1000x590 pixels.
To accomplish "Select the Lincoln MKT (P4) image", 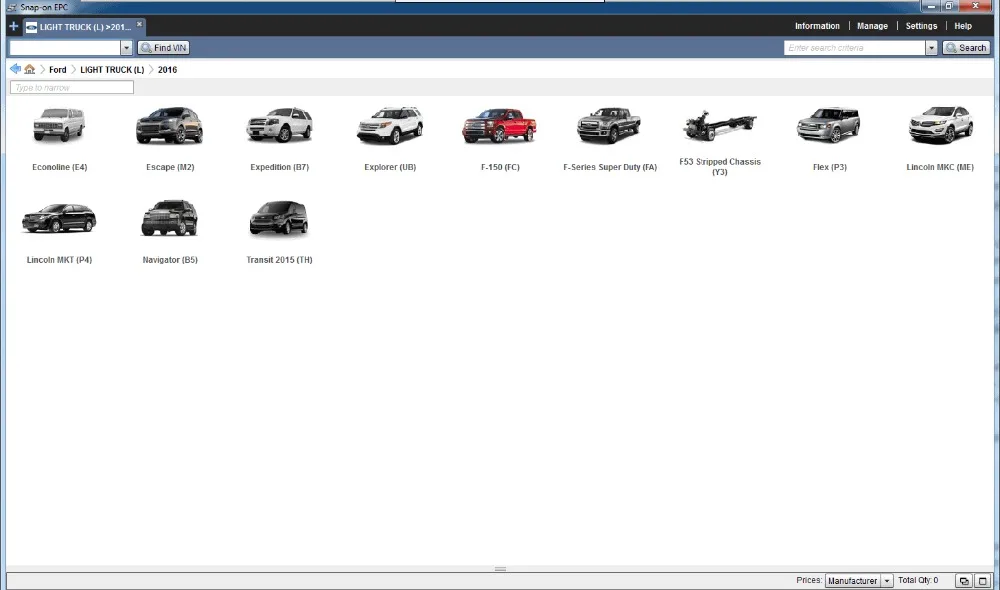I will (59, 218).
